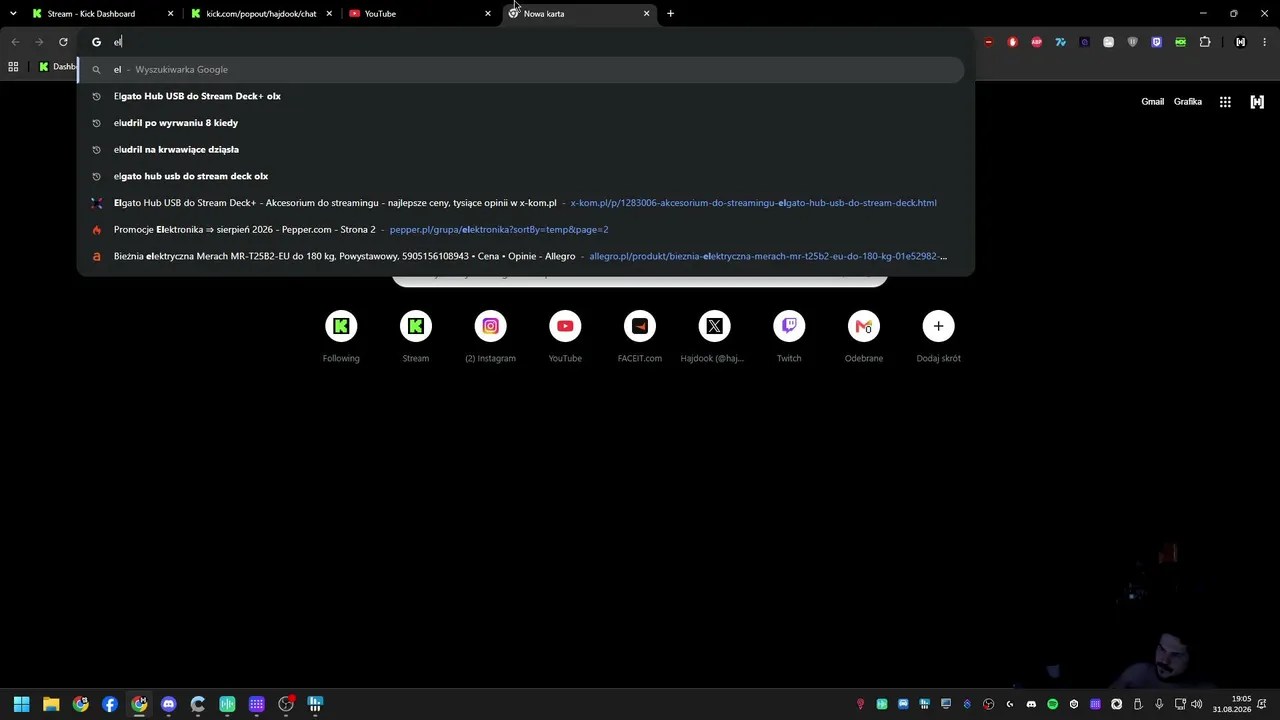The height and width of the screenshot is (720, 1280).
Task: Open the Hajdook X profile shortcut
Action: (x=714, y=337)
